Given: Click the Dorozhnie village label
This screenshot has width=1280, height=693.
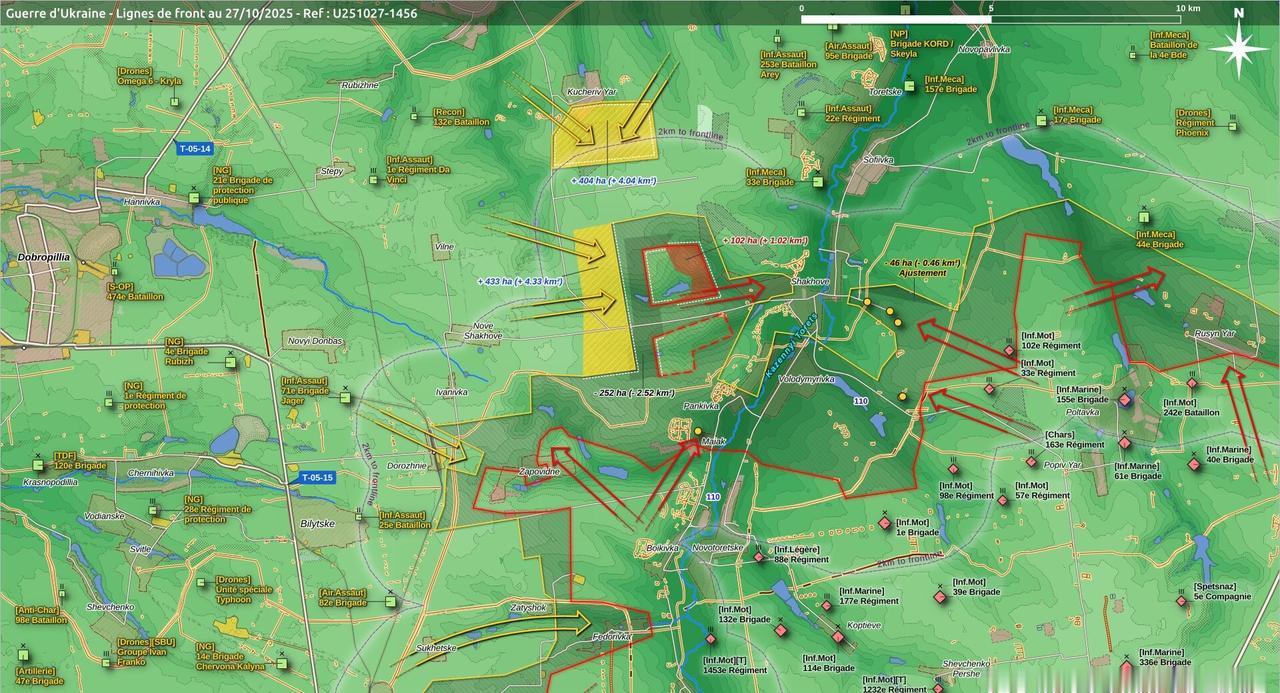Looking at the screenshot, I should pyautogui.click(x=407, y=466).
